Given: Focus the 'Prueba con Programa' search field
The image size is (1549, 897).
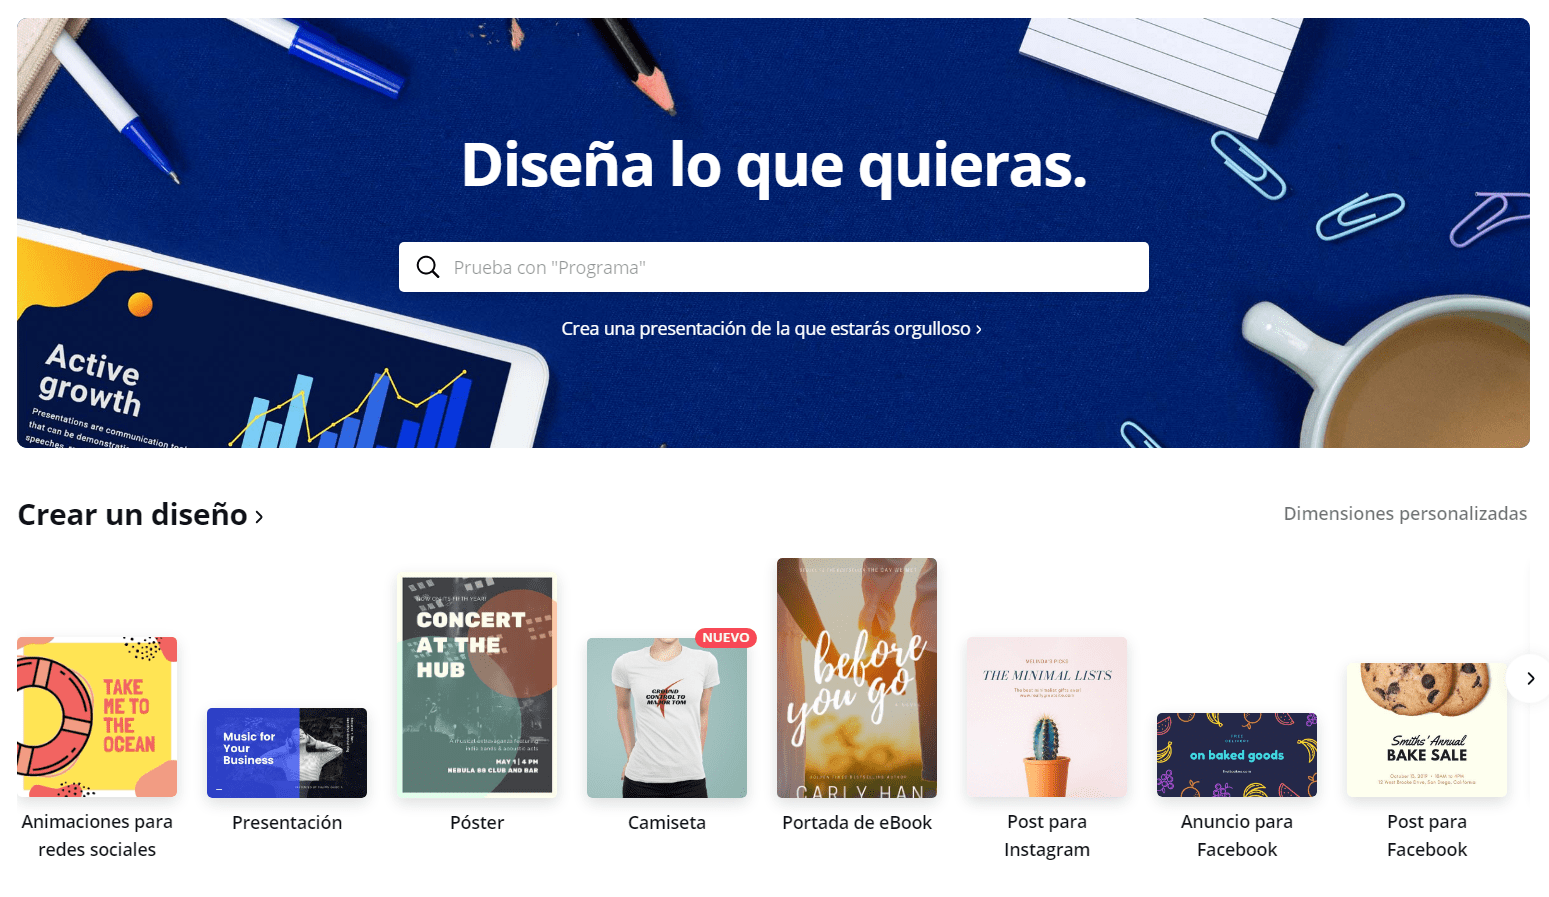Looking at the screenshot, I should (774, 267).
